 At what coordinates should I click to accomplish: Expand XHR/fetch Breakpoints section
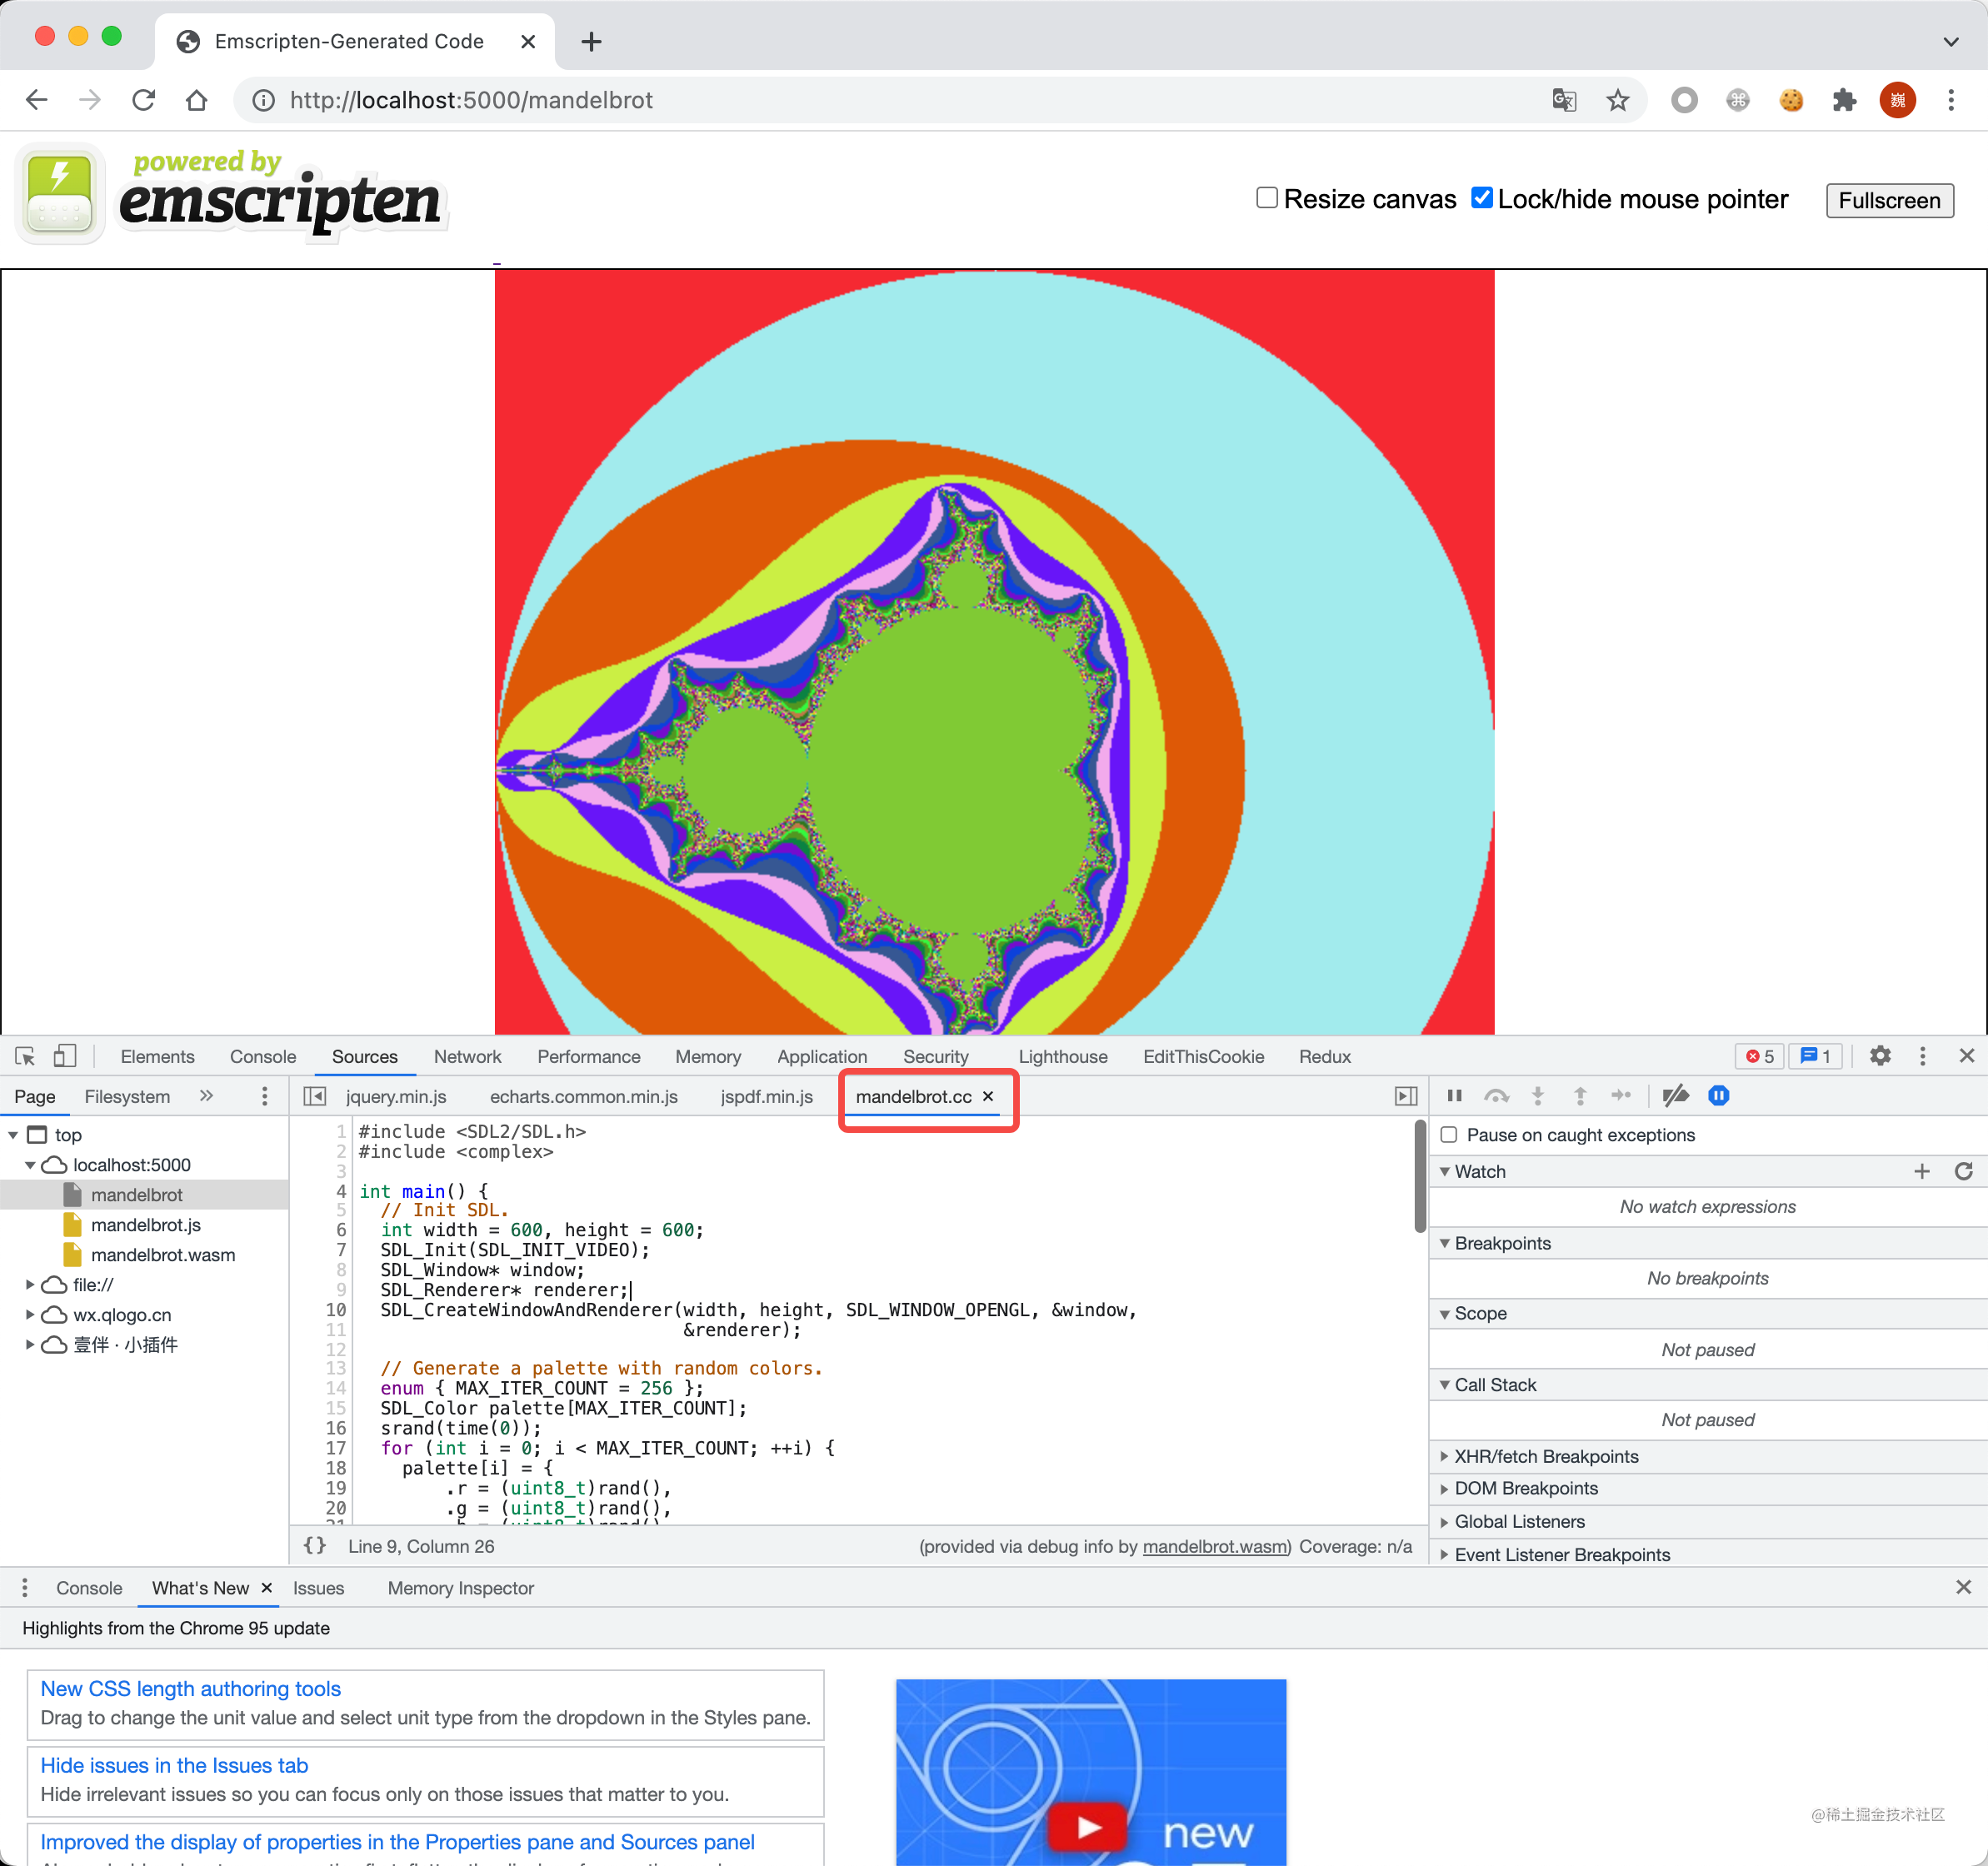[1445, 1456]
